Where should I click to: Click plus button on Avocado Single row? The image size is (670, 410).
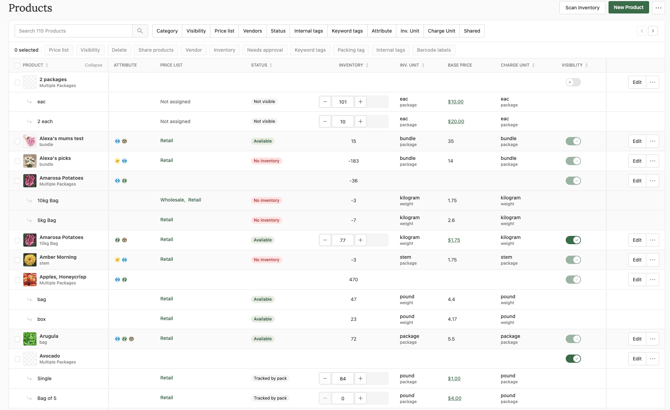(x=360, y=379)
